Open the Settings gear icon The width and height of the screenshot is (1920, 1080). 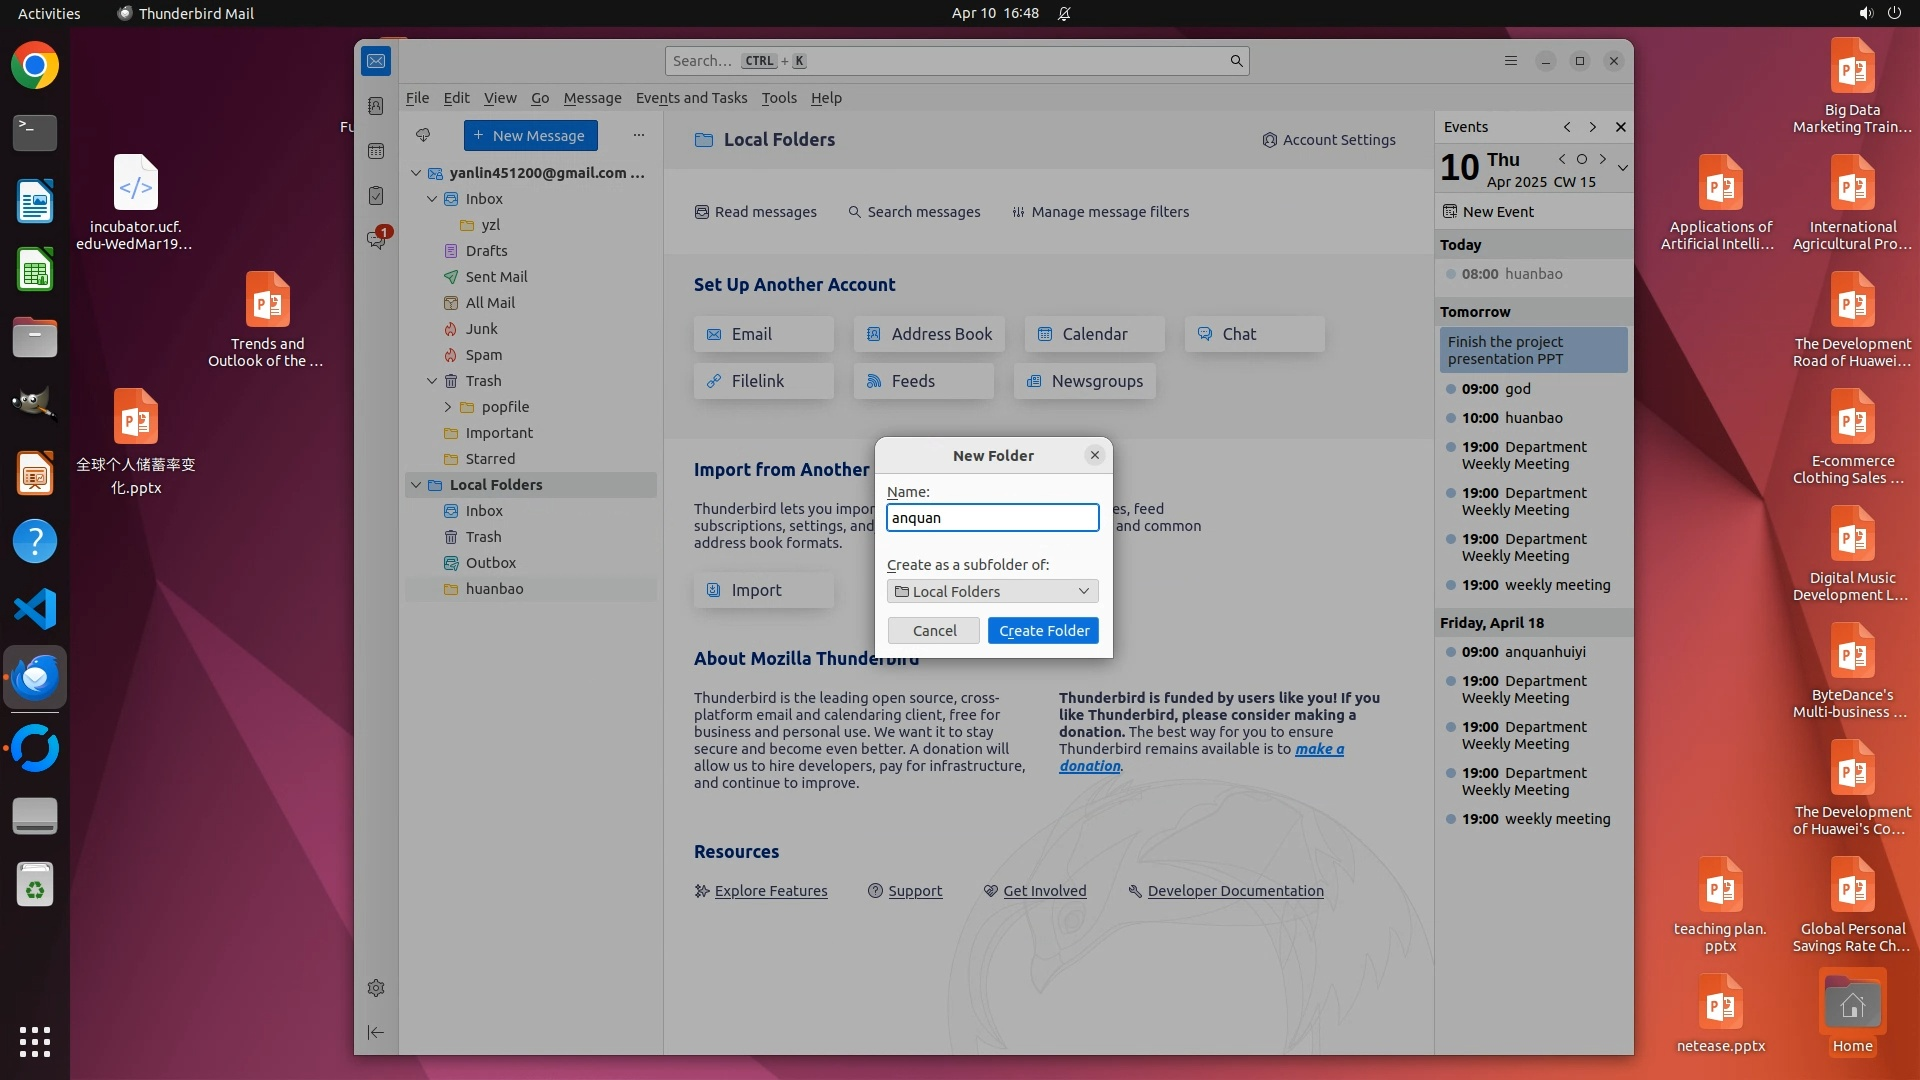[x=376, y=988]
